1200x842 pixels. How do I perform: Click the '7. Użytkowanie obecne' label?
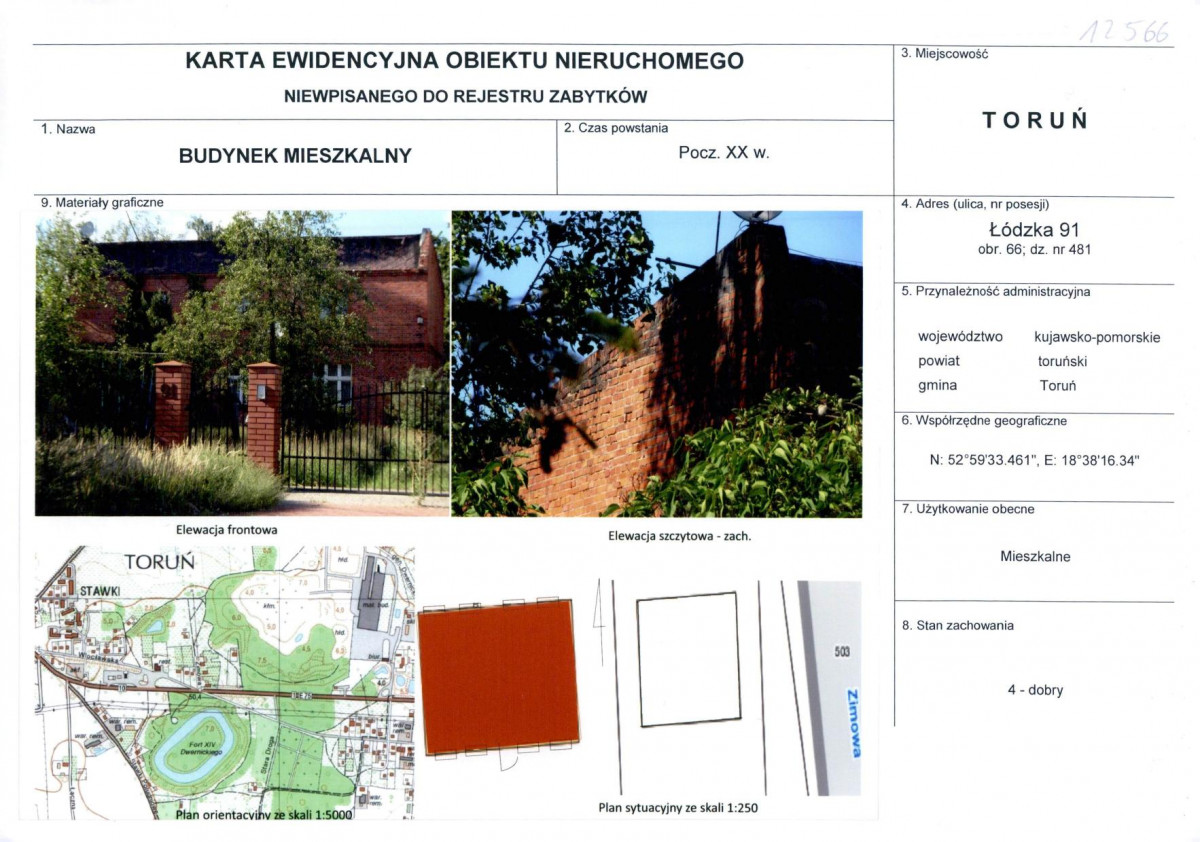[968, 509]
